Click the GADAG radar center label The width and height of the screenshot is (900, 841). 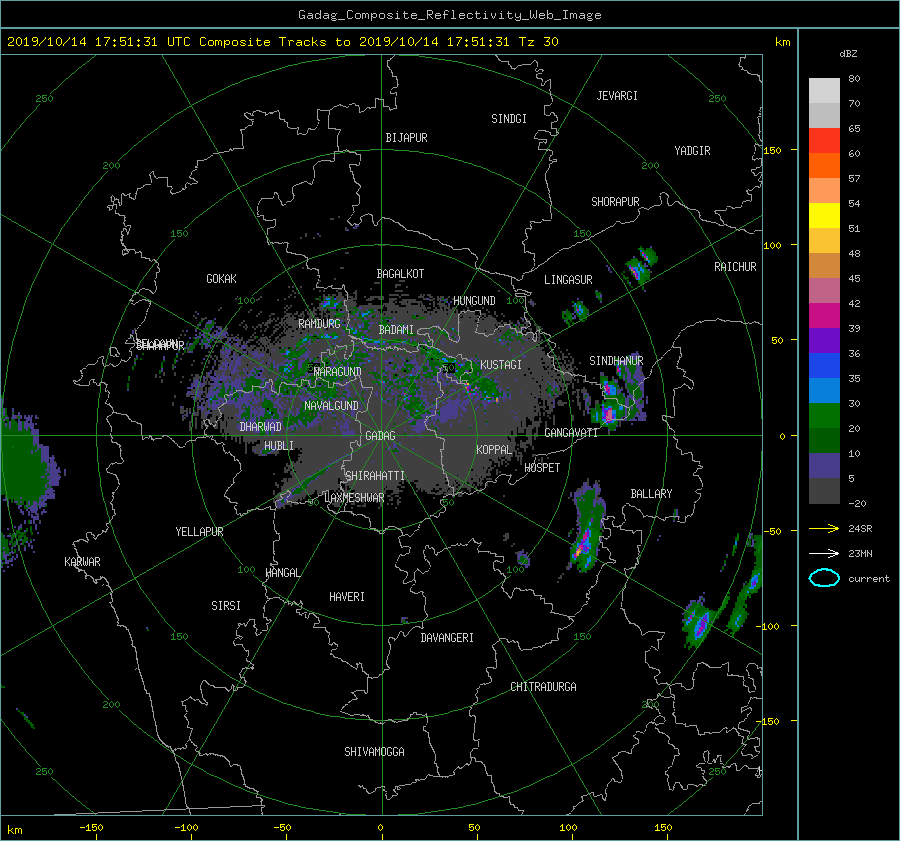click(x=381, y=436)
